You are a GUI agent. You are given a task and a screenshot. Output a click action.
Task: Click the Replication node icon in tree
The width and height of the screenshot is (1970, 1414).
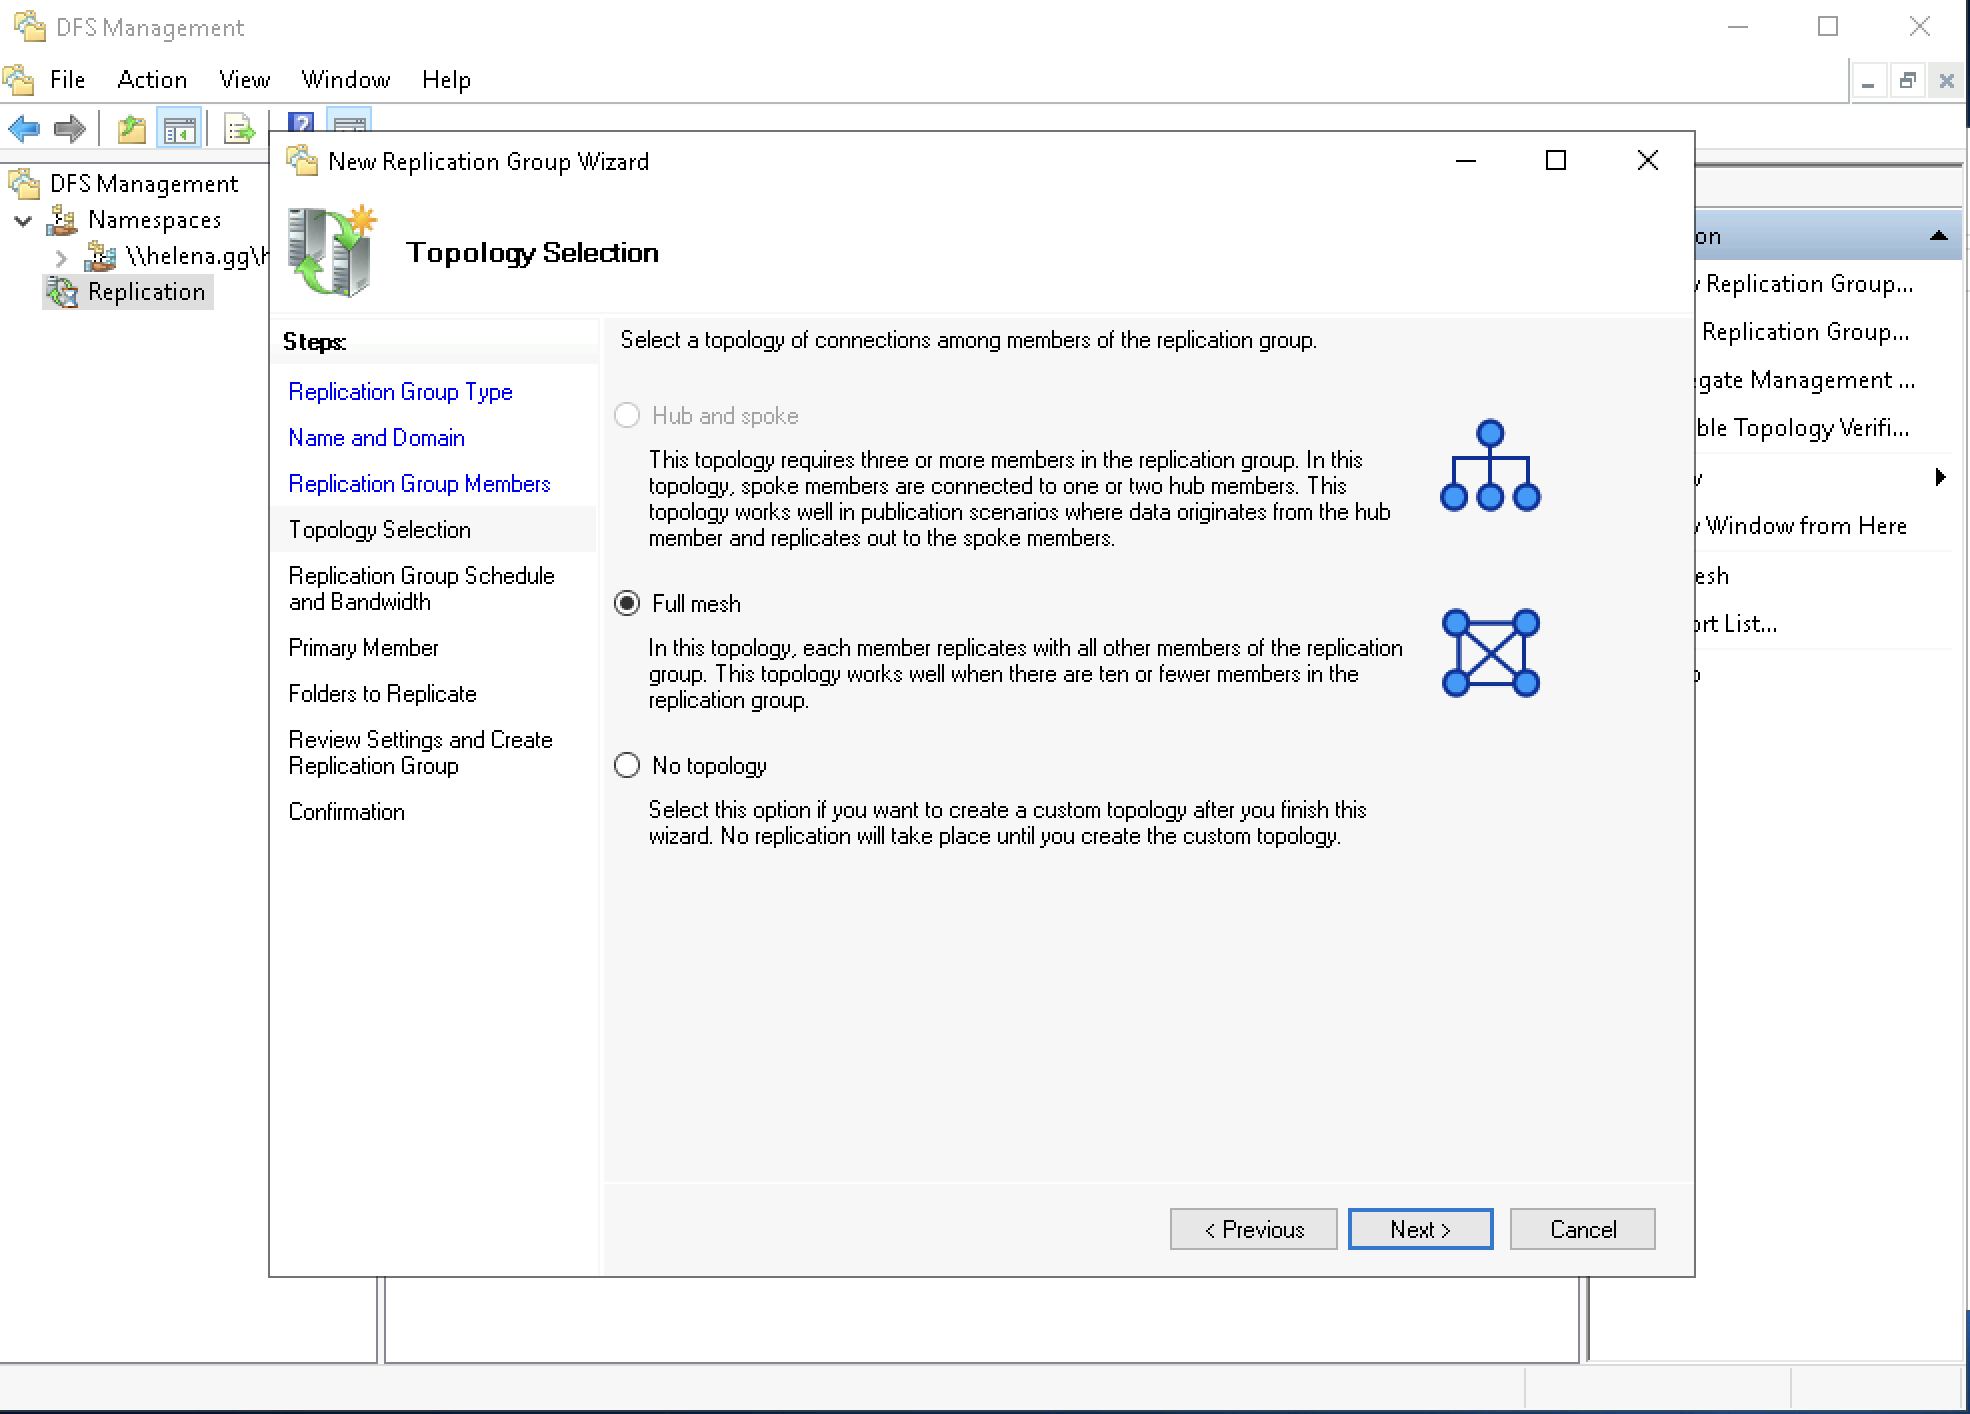(63, 292)
